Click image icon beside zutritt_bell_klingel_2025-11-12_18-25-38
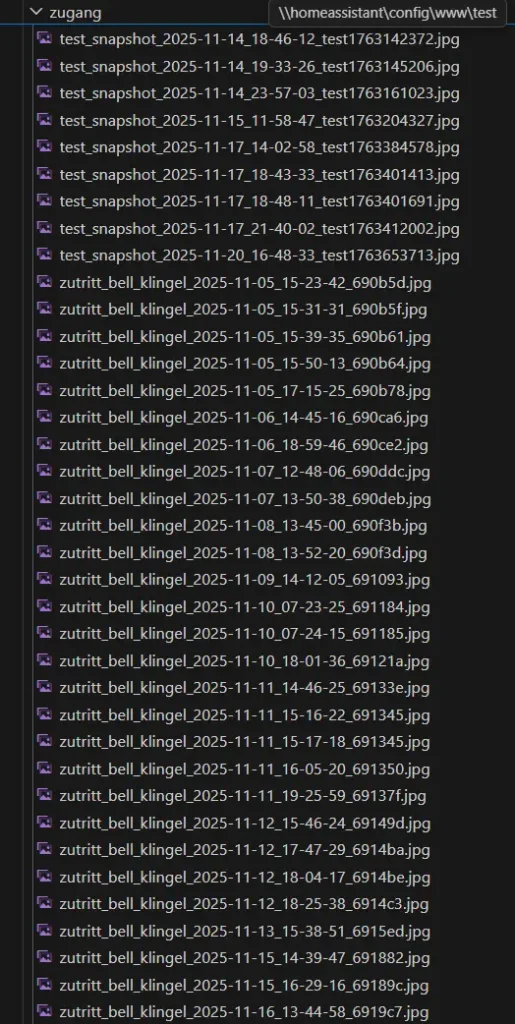 coord(44,903)
